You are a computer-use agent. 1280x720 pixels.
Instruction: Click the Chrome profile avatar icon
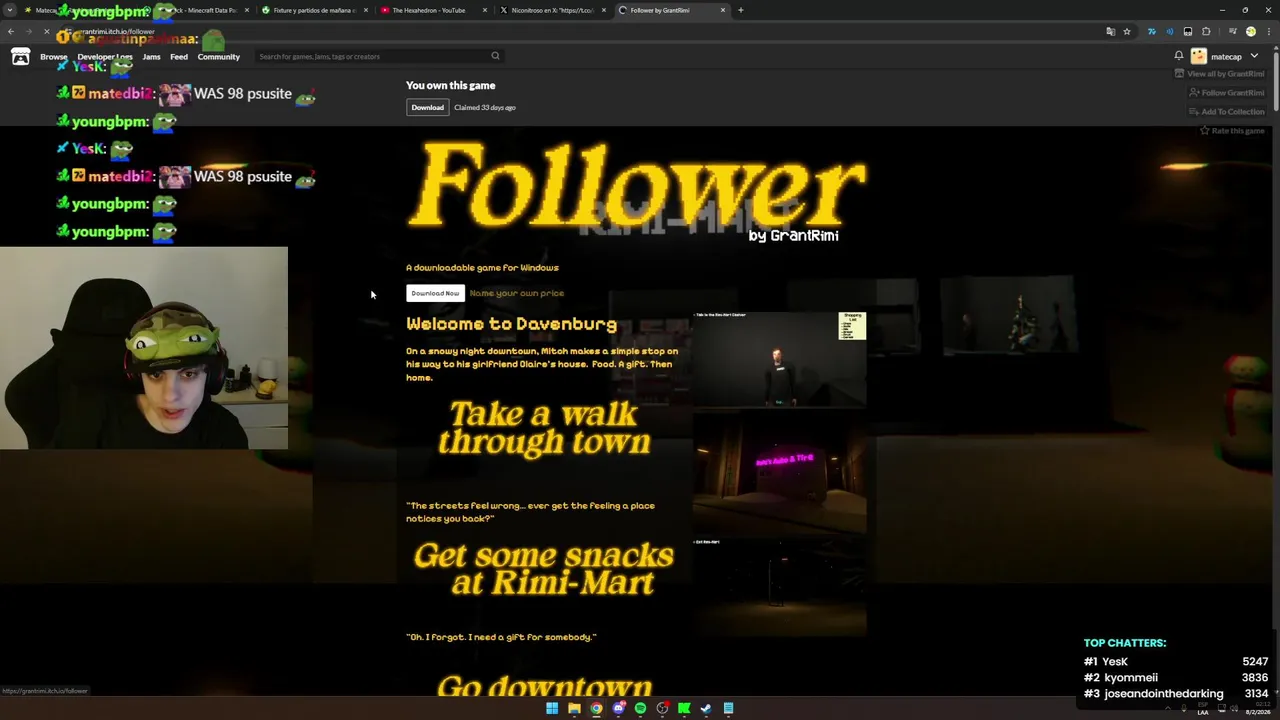(1250, 32)
